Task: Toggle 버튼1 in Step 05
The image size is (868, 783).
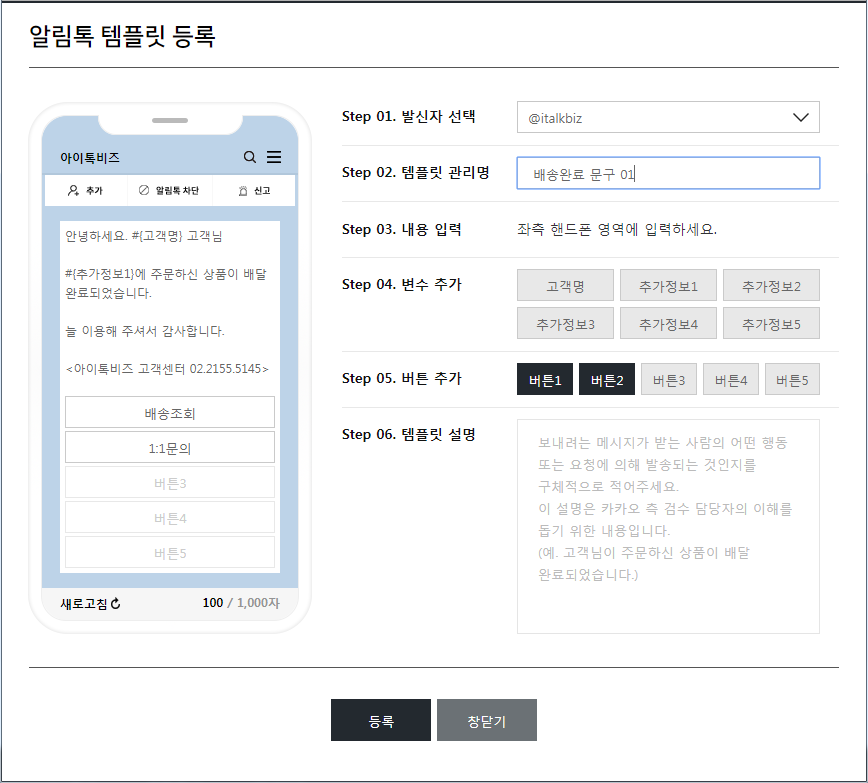Action: click(x=545, y=379)
